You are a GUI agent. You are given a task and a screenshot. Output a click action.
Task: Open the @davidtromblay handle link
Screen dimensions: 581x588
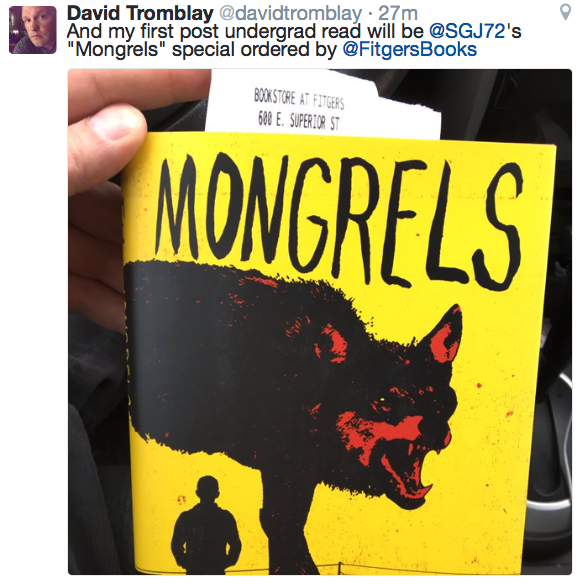click(x=290, y=13)
